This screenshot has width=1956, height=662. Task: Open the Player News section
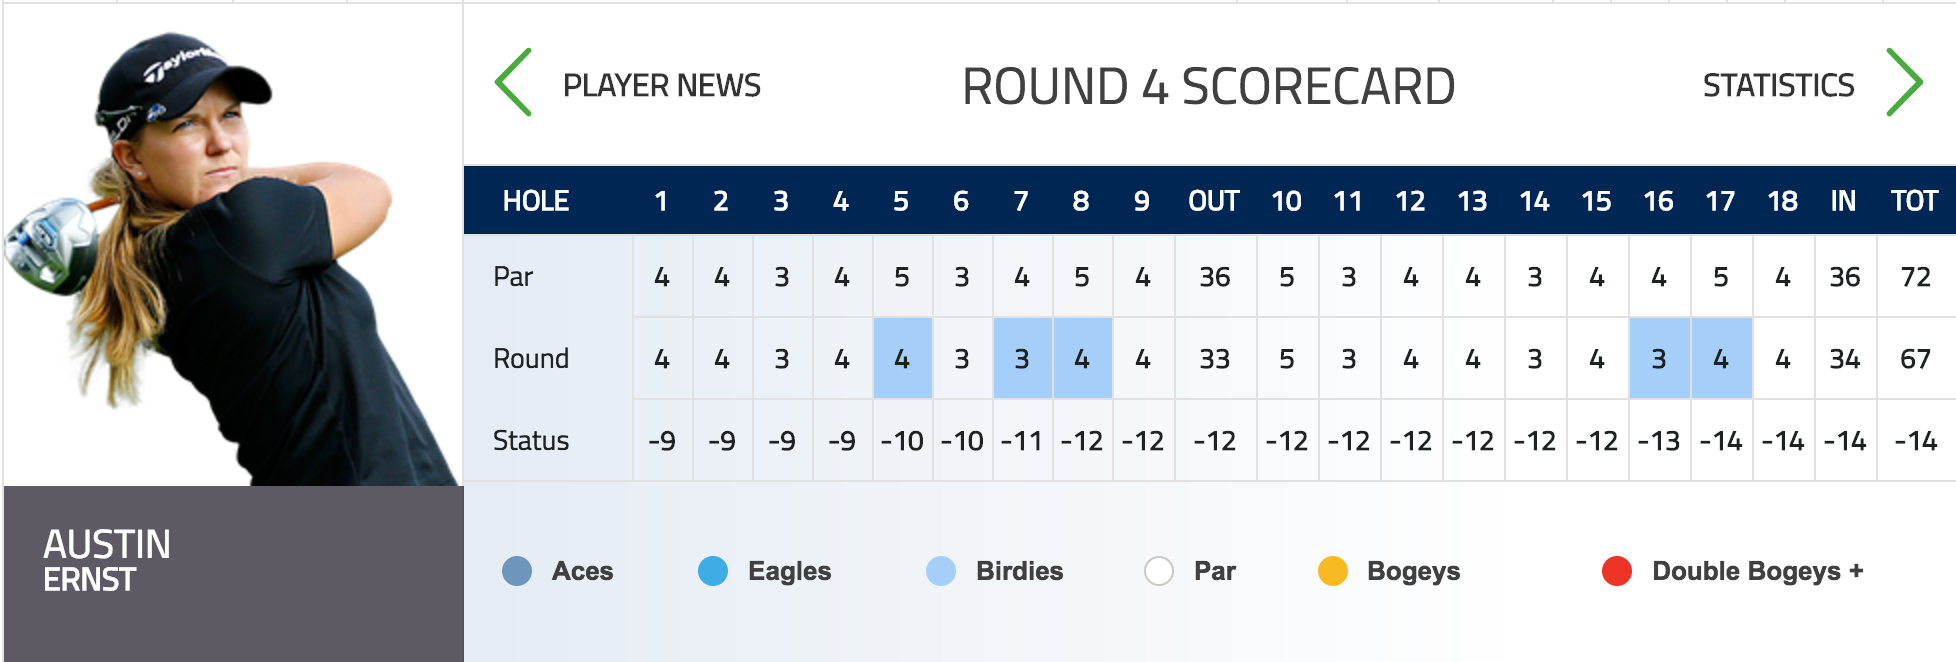click(662, 86)
